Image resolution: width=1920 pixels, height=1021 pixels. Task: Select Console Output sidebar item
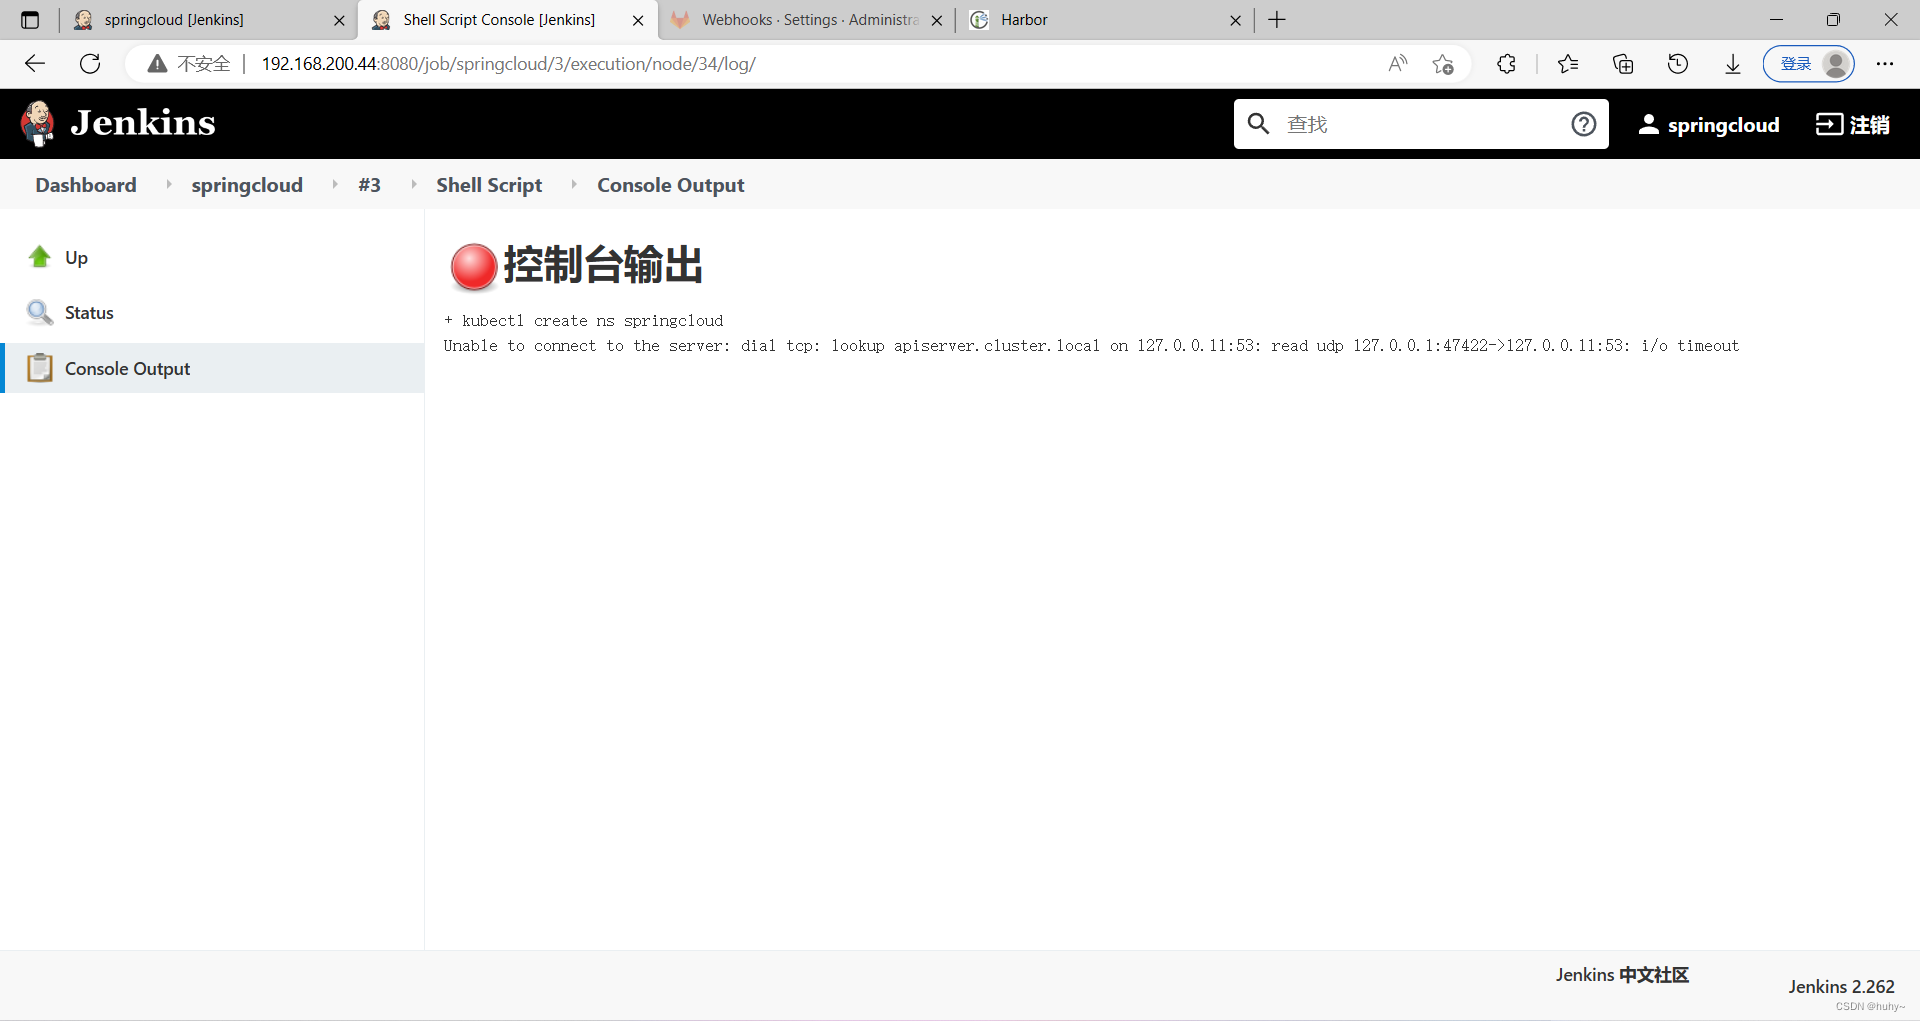212,368
